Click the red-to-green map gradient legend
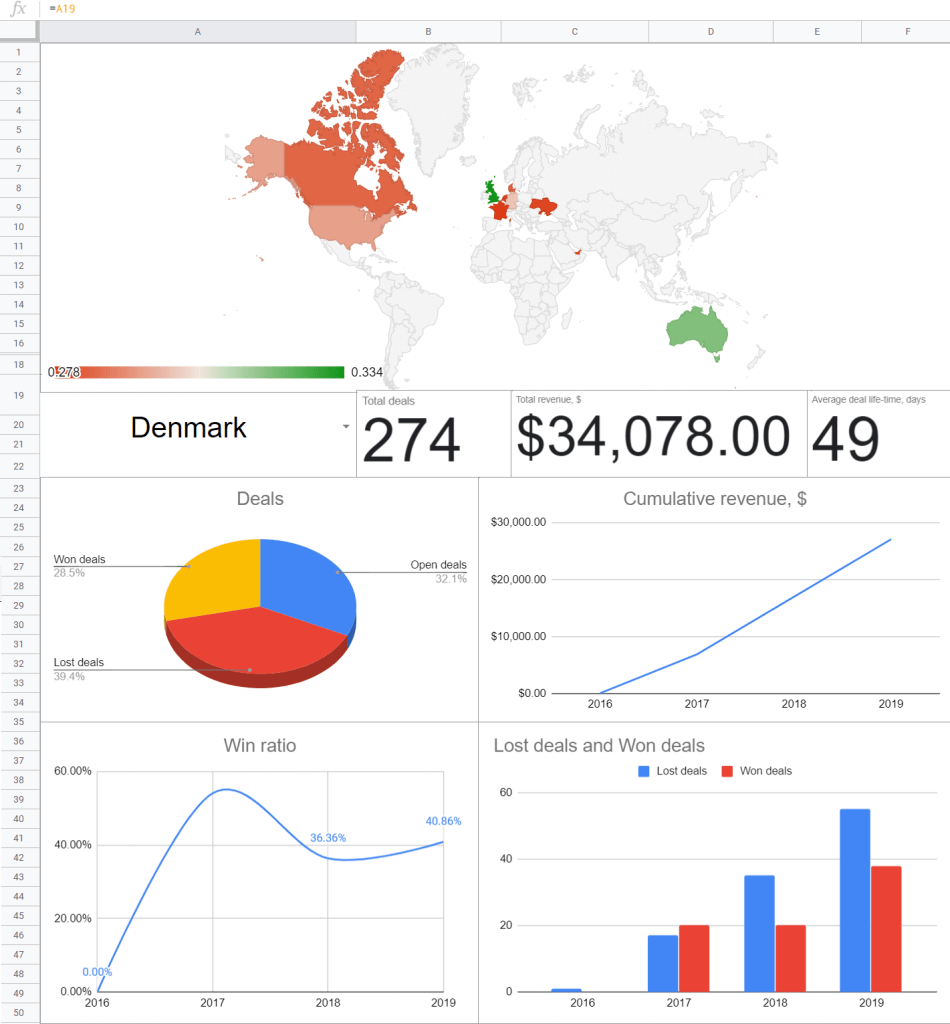This screenshot has width=950, height=1024. [200, 372]
